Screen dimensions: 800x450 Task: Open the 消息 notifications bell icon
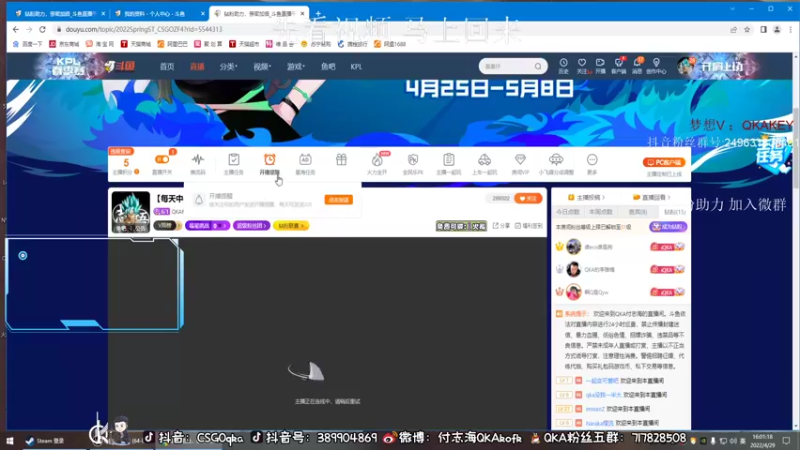coord(637,63)
